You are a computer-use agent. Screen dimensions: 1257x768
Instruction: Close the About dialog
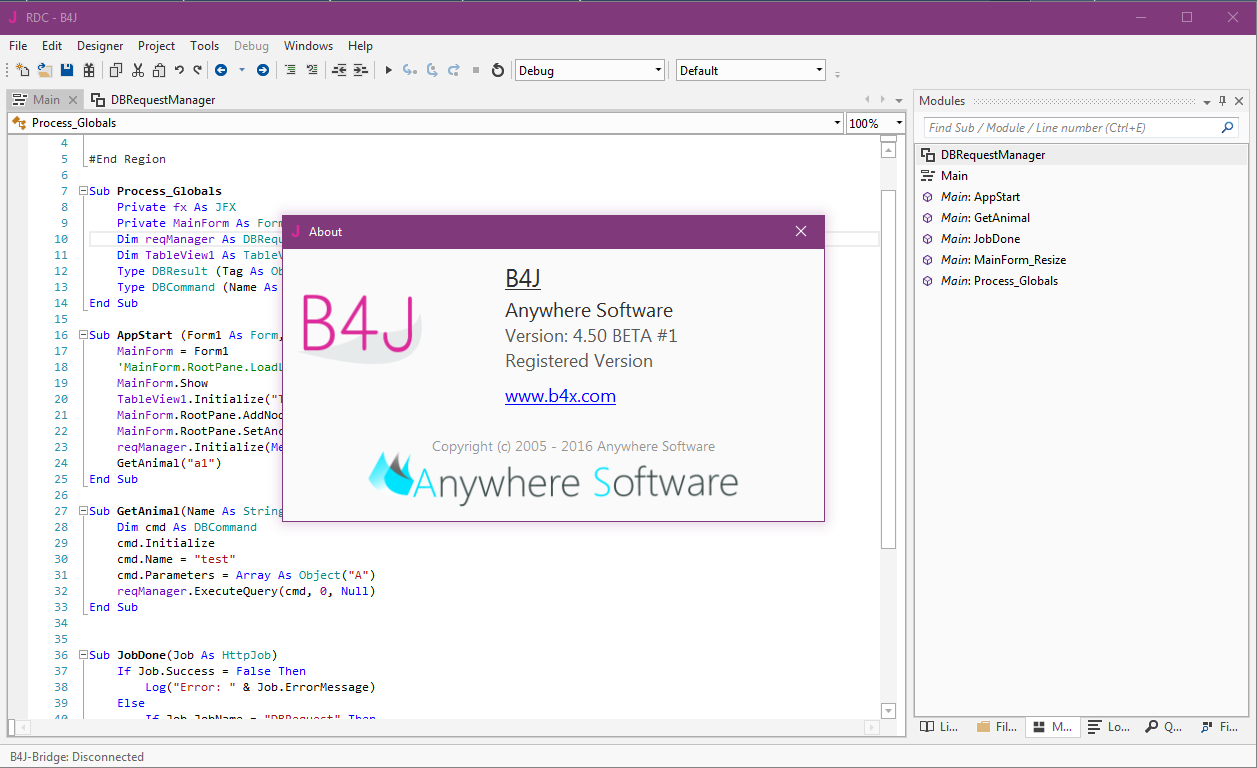[800, 231]
